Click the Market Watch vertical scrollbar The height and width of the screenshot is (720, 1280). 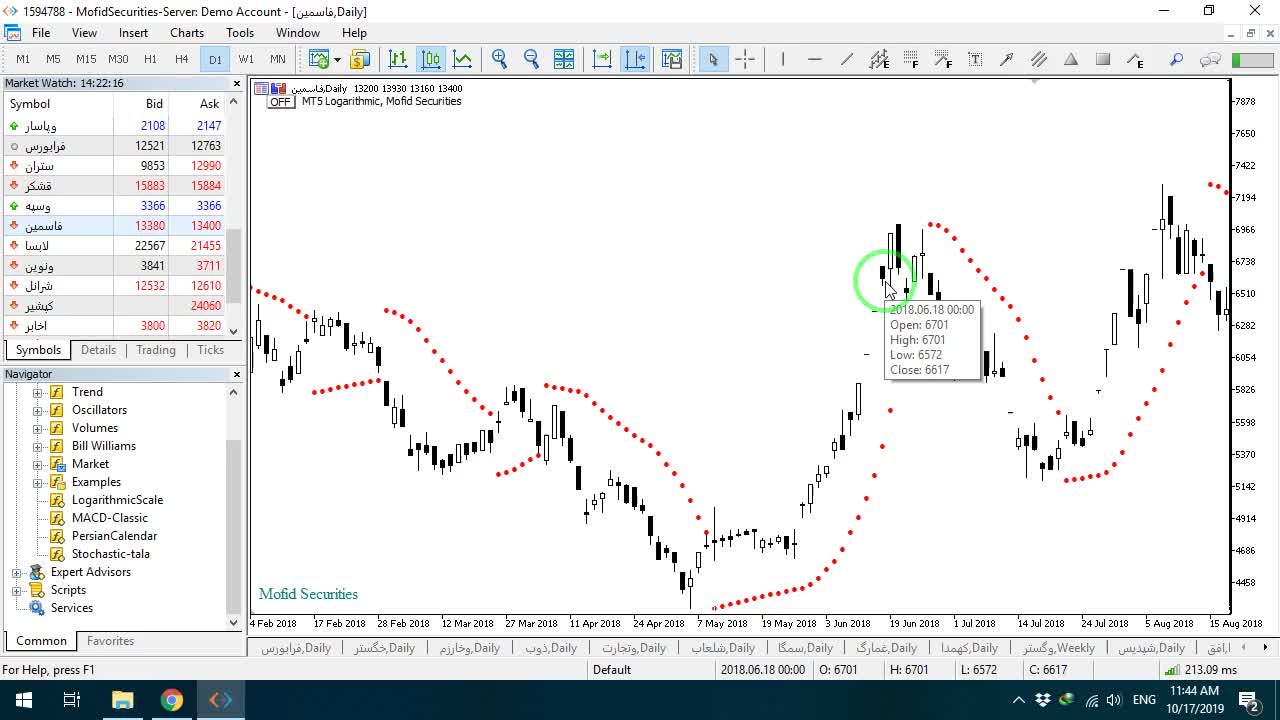tap(234, 217)
